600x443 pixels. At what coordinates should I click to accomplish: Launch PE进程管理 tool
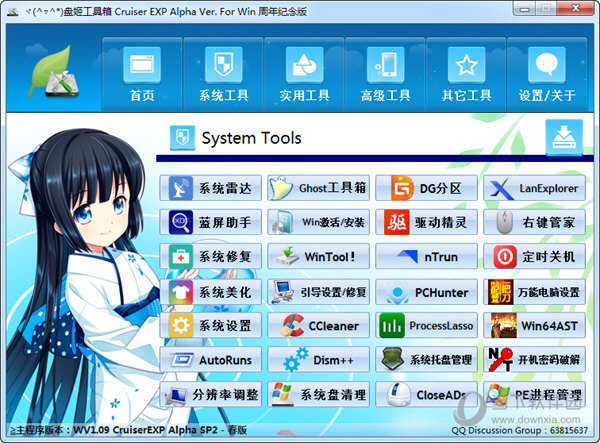click(535, 394)
